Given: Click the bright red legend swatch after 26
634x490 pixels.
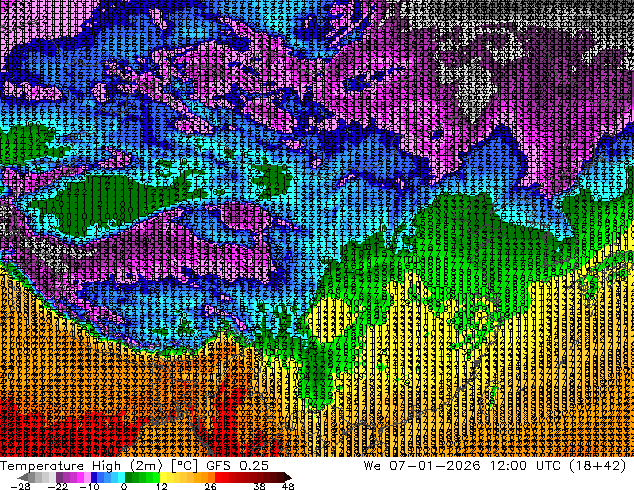Looking at the screenshot, I should tap(218, 477).
